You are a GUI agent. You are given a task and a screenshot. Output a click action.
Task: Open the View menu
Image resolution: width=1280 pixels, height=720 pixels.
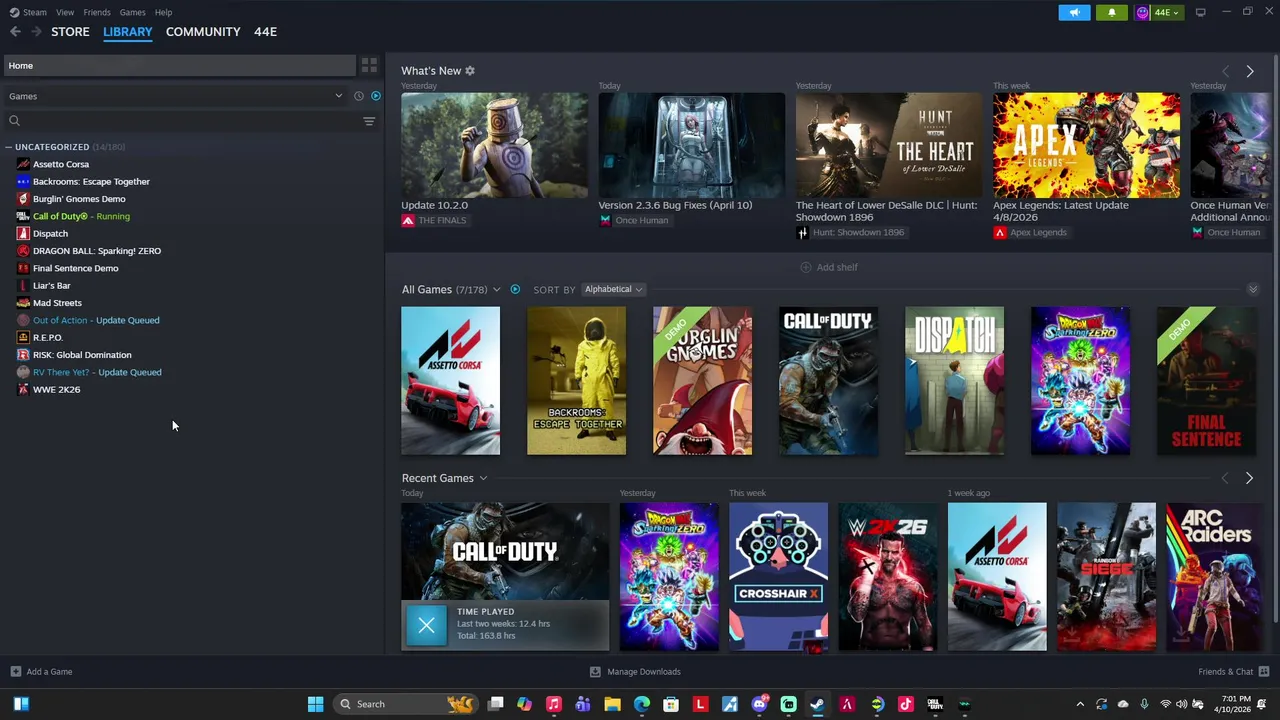[65, 12]
